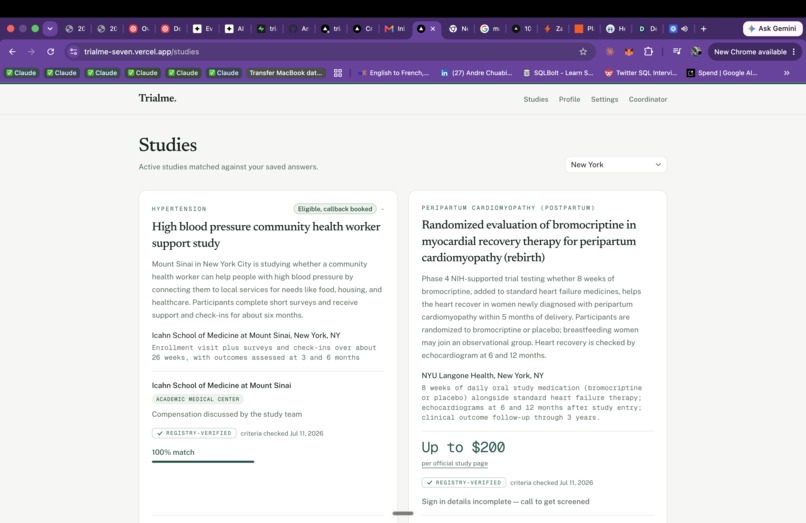Open the Transfer MacBook data bookmark
The height and width of the screenshot is (523, 806).
(286, 73)
